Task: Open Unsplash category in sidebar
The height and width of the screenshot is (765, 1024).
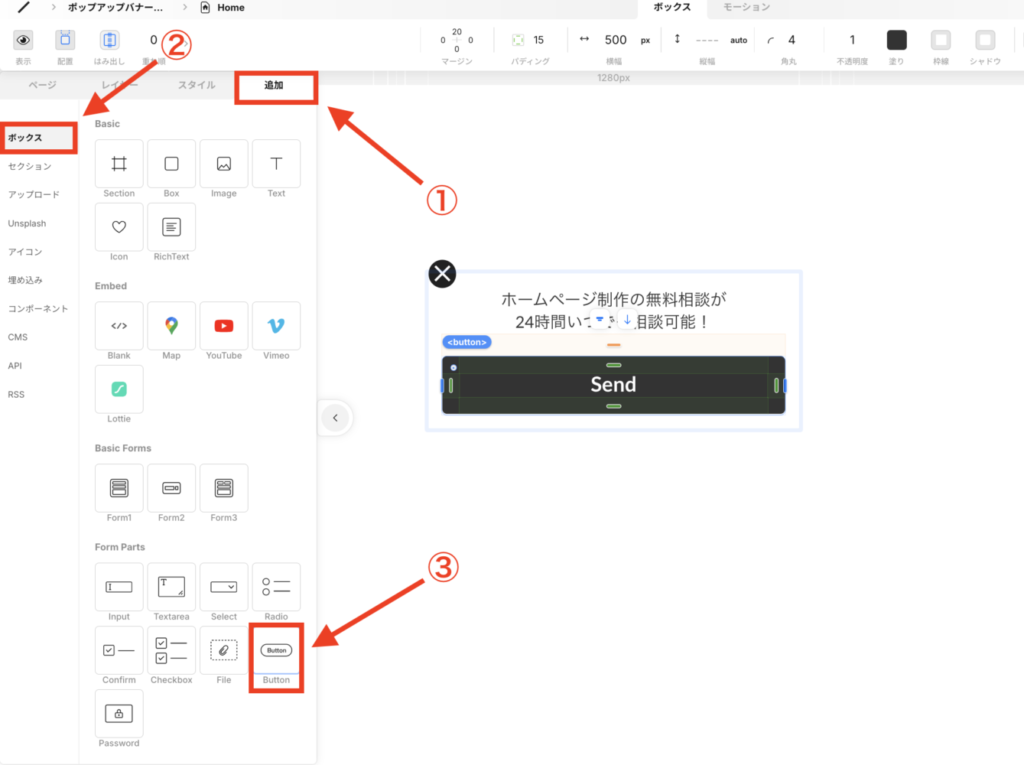Action: (27, 223)
